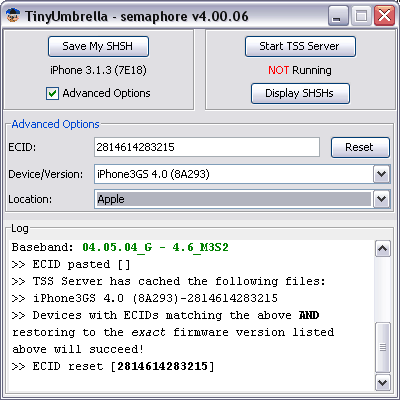Click the log scrollbar track above the thumb
Image resolution: width=400 pixels, height=400 pixels.
coord(382,289)
